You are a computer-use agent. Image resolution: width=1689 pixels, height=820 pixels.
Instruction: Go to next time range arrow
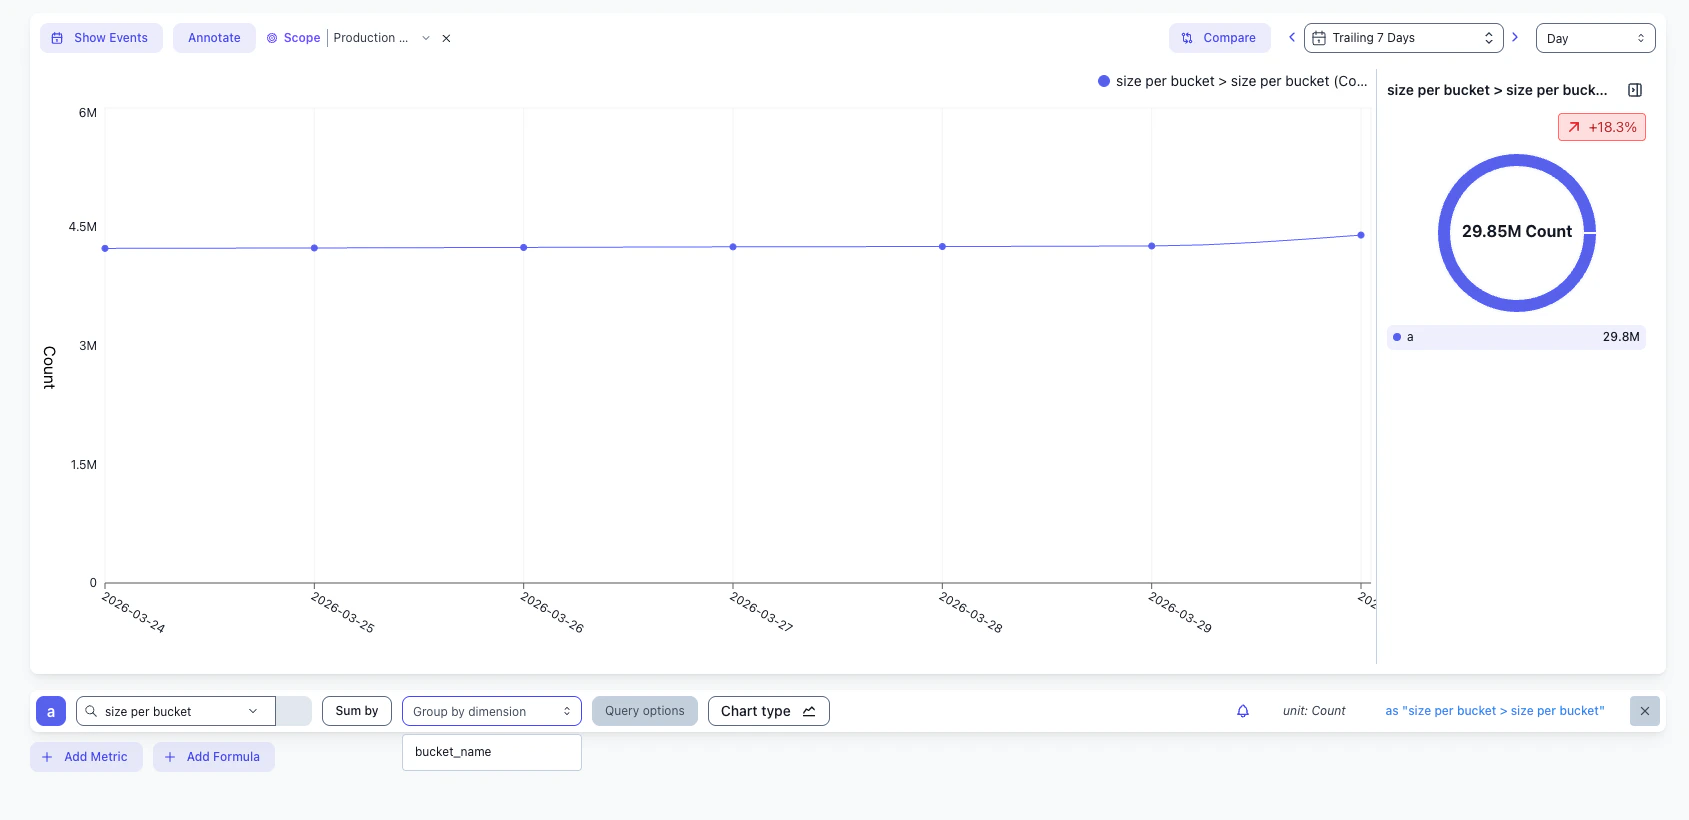point(1515,38)
